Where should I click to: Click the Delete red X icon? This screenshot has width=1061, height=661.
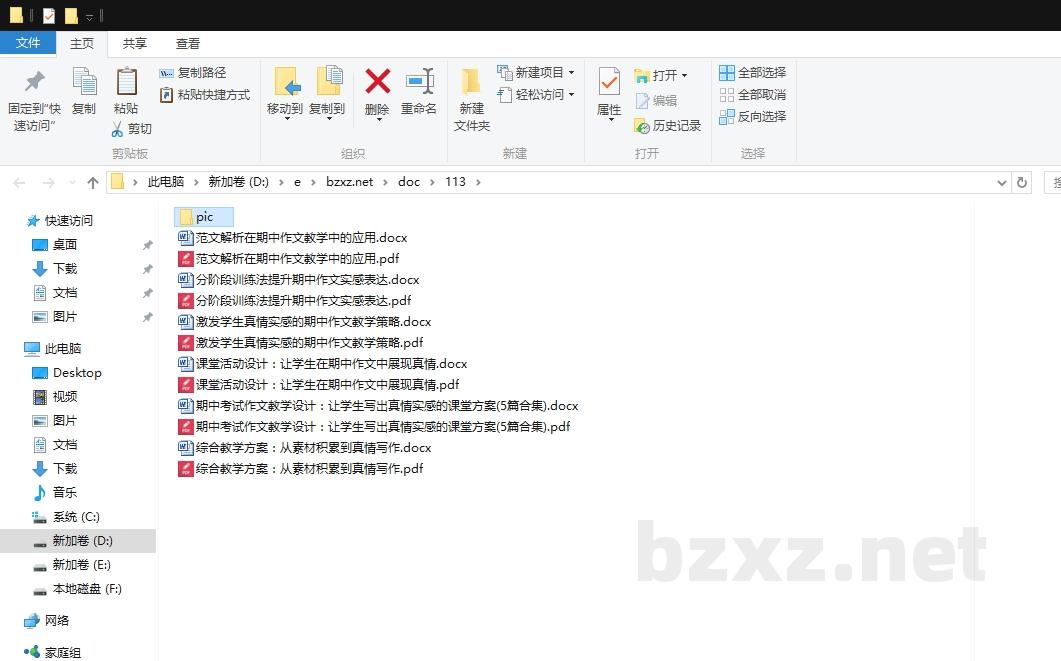click(x=377, y=82)
